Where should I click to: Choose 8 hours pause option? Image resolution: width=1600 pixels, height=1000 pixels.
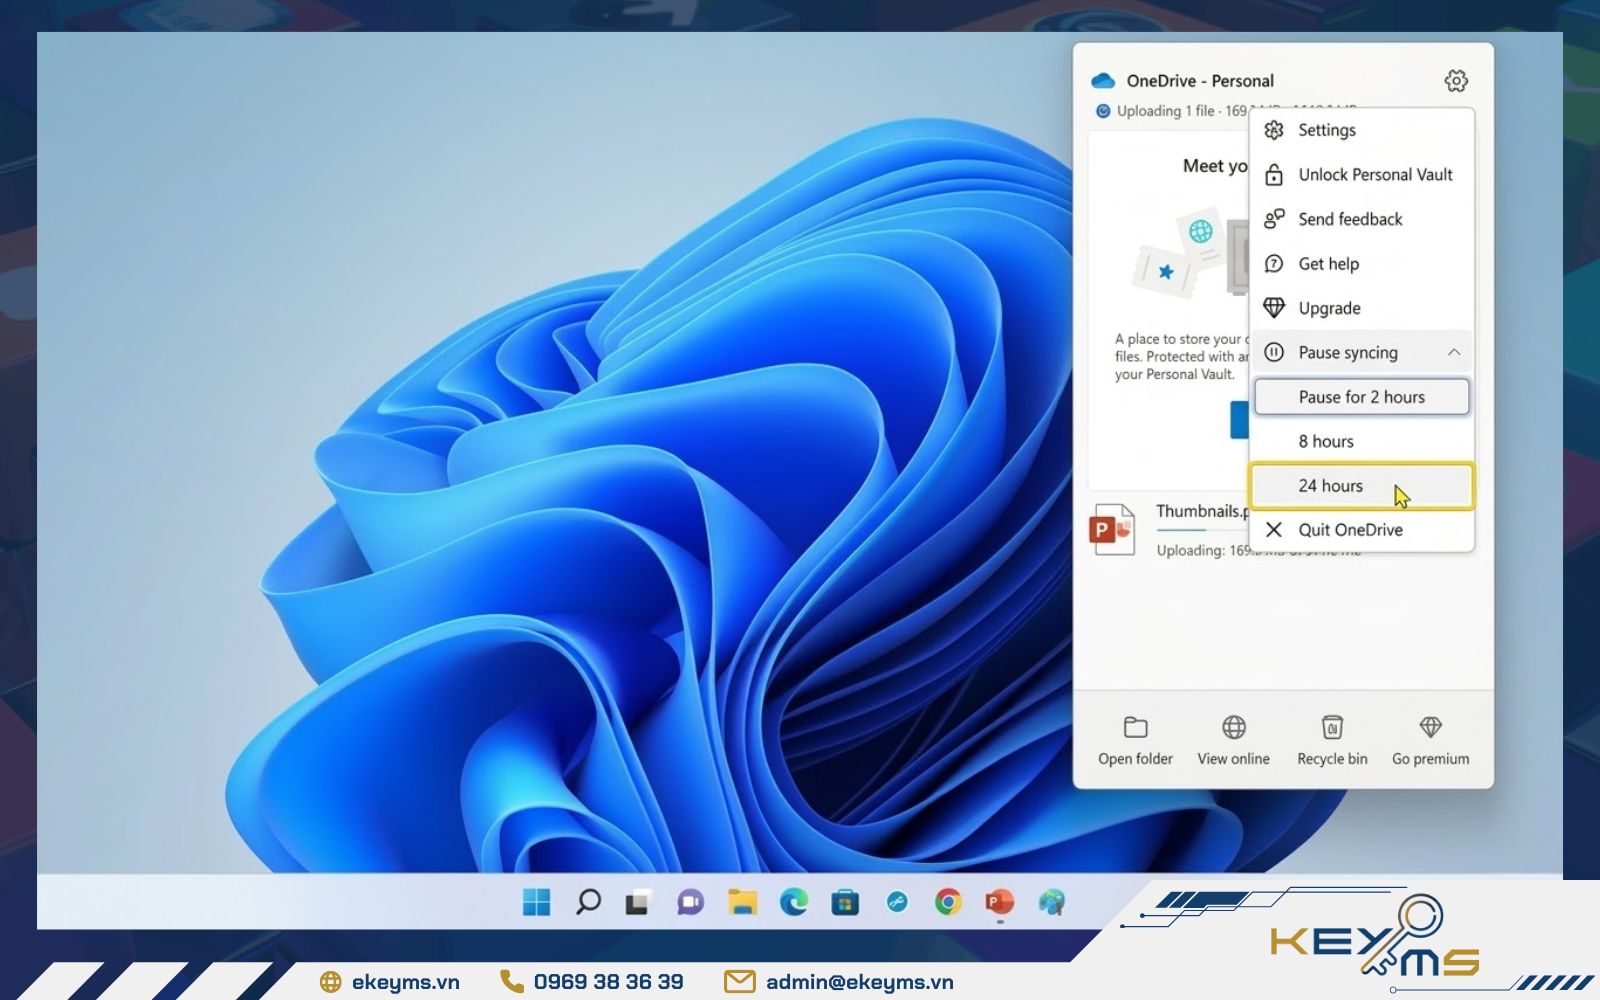point(1326,441)
